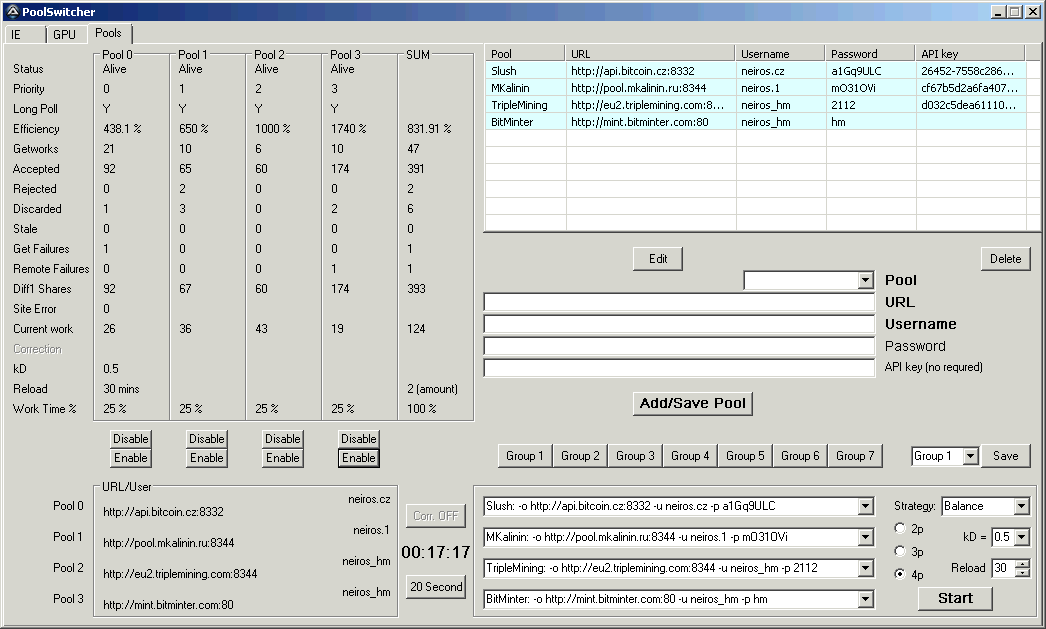Switch to the GPU tab
Screen dimensions: 1046x629
tap(65, 34)
